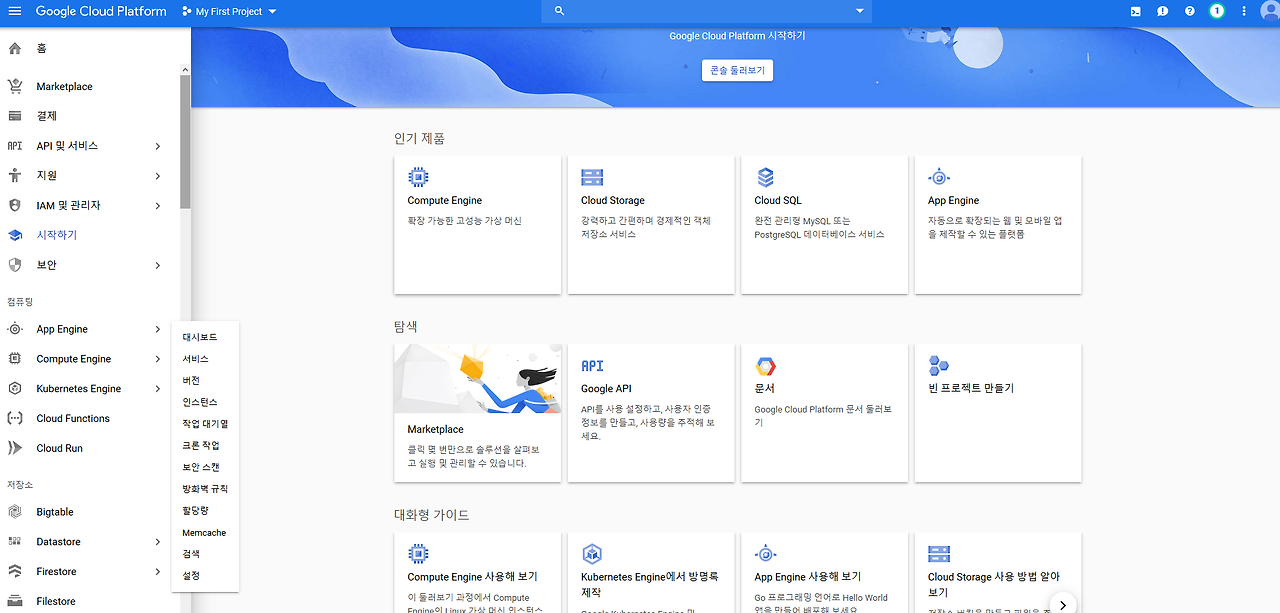
Task: Click the Filestore icon in sidebar
Action: point(15,601)
